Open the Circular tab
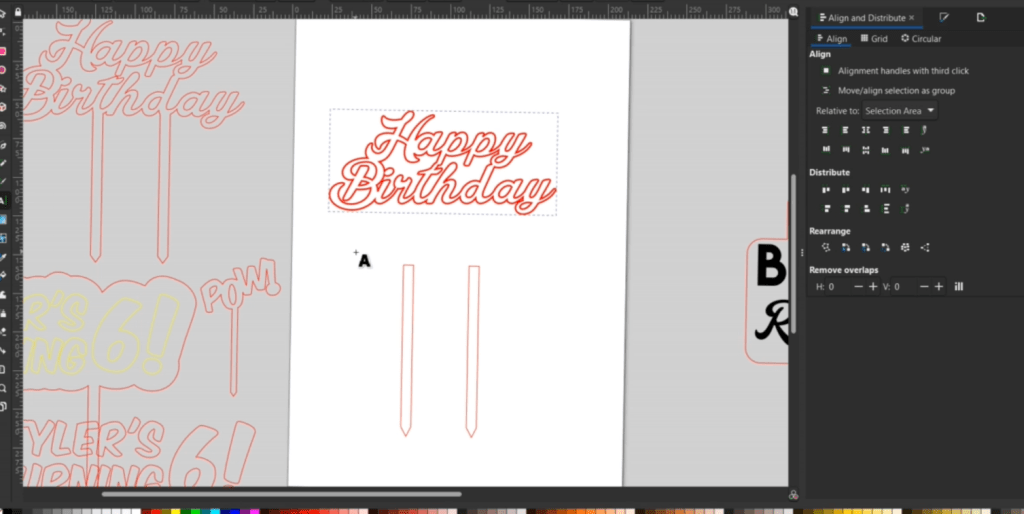Viewport: 1024px width, 514px height. pyautogui.click(x=920, y=39)
